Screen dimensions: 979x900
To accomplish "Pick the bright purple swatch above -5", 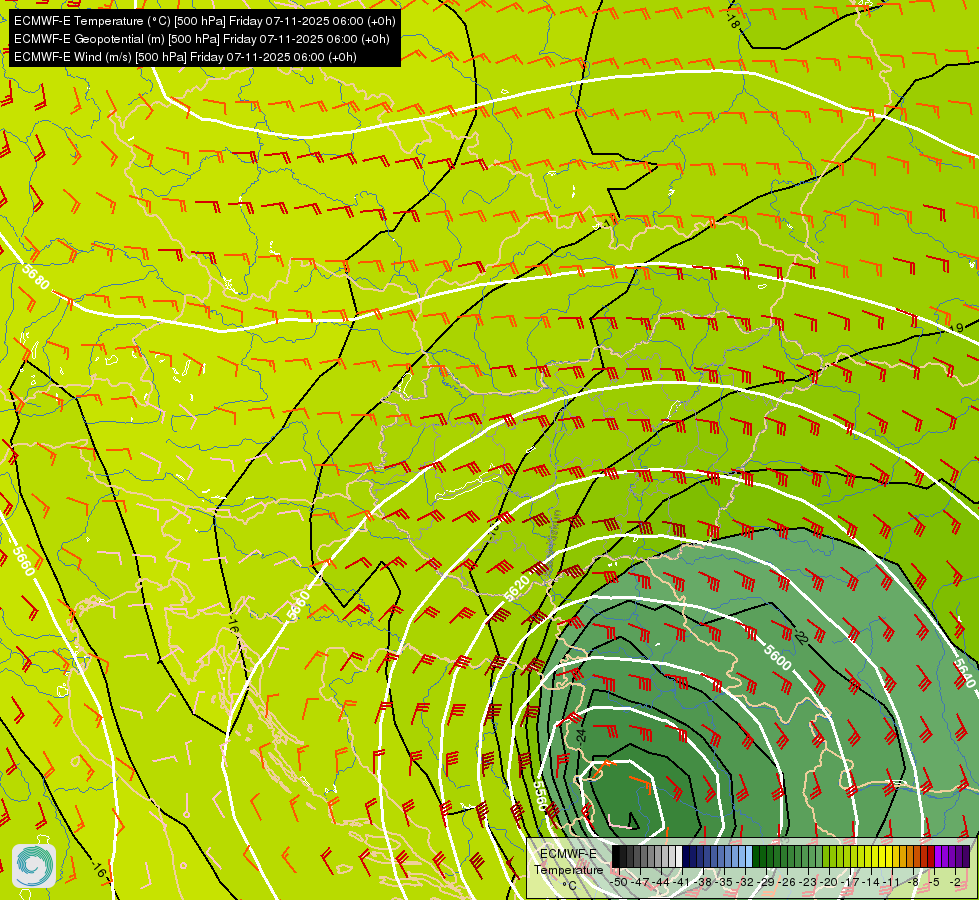I will (938, 856).
